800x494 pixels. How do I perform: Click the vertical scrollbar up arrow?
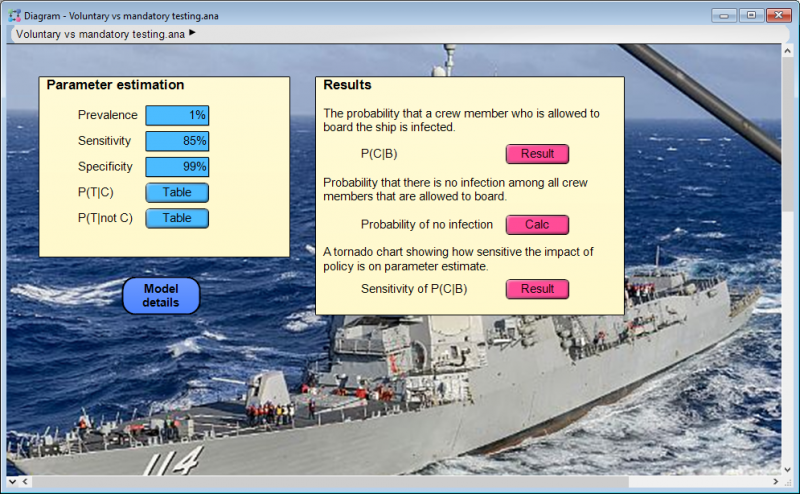(x=788, y=51)
